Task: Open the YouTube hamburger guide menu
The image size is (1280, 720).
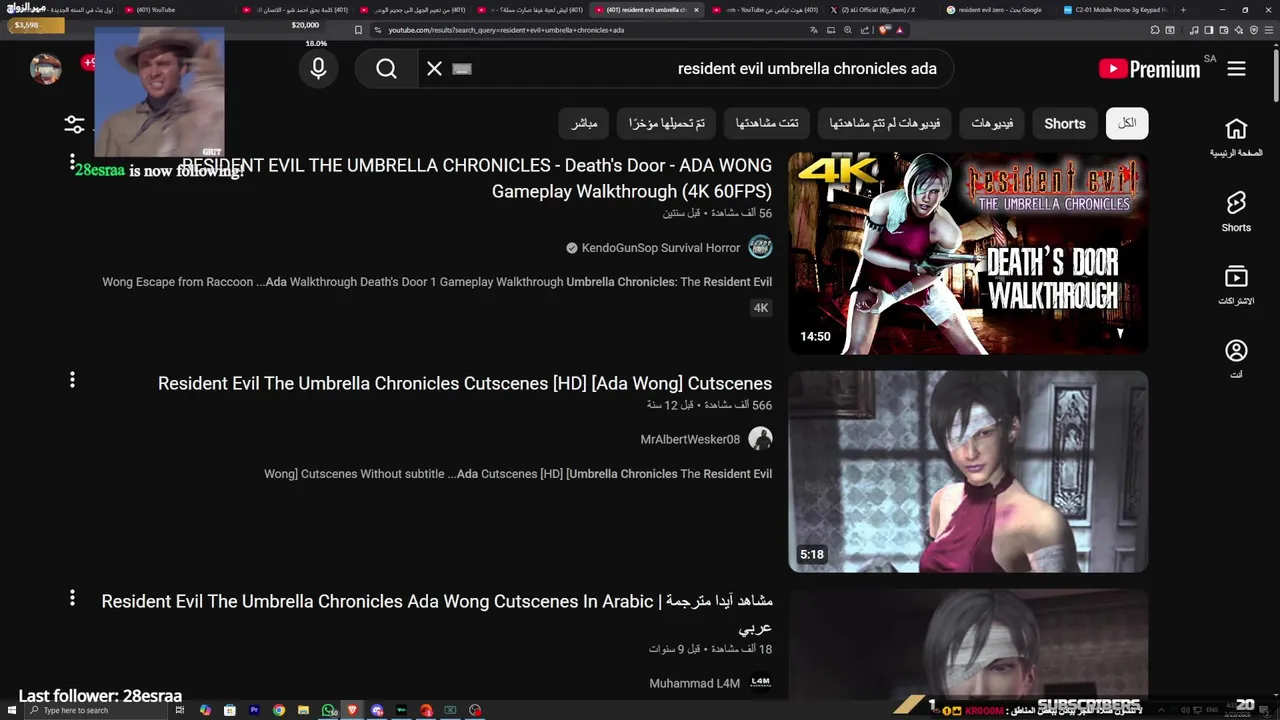Action: 1237,68
